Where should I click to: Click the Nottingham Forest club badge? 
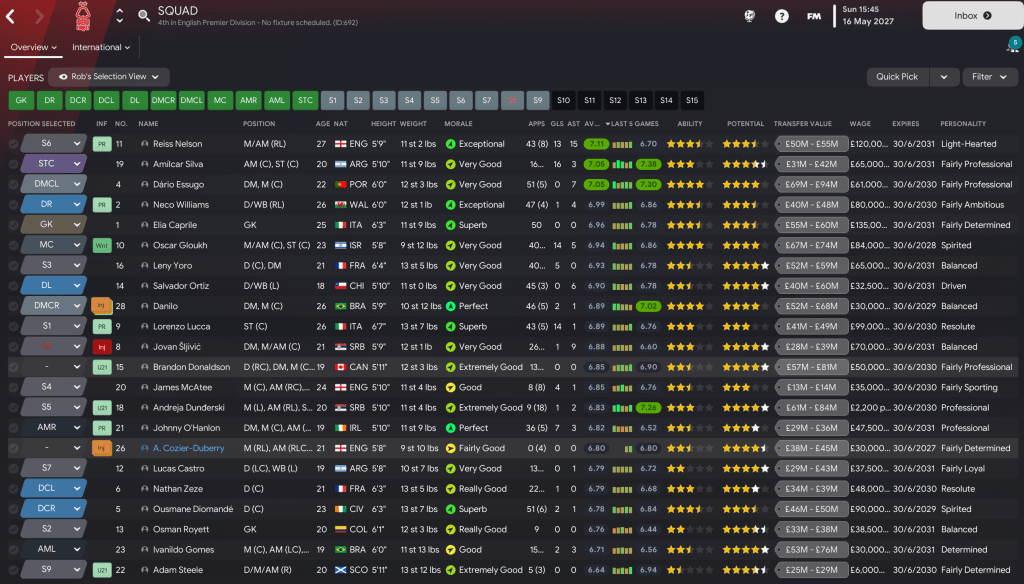[x=85, y=16]
